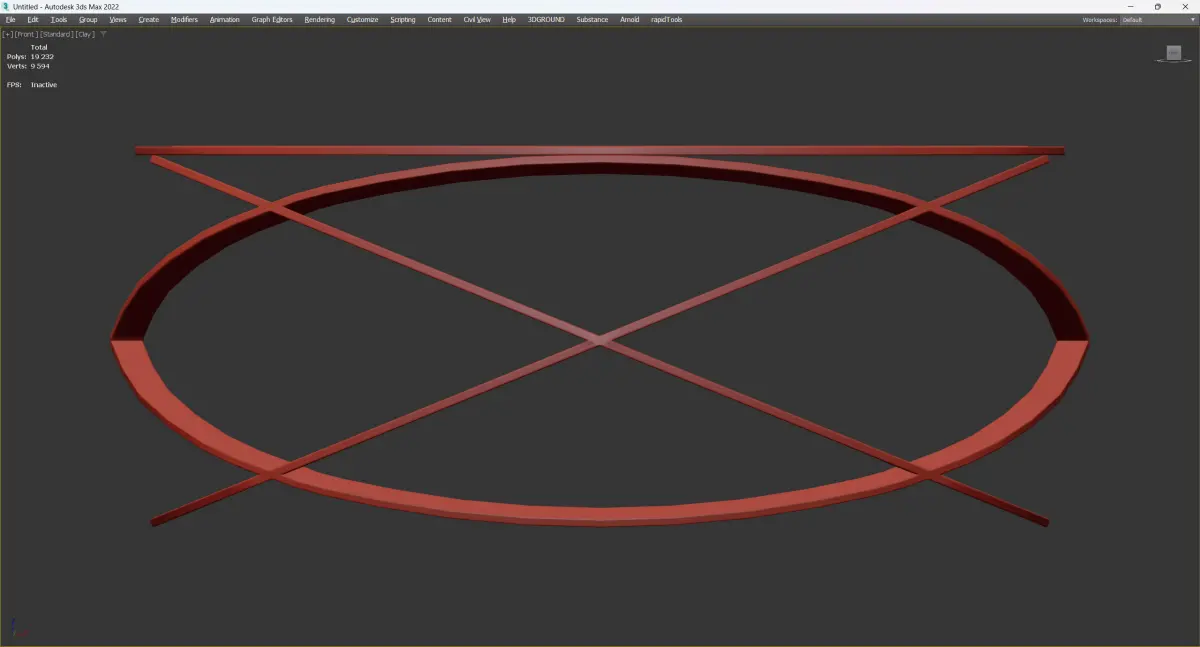The height and width of the screenshot is (647, 1200).
Task: Click the [Clay] visual style label
Action: (85, 34)
